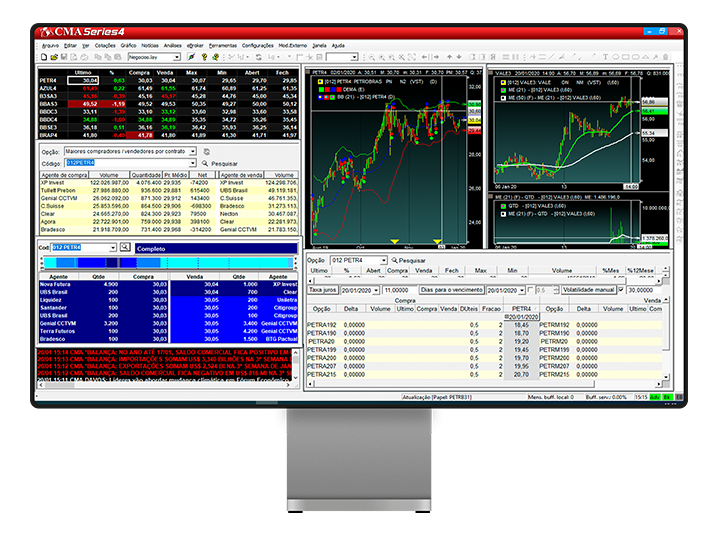Click the down arrow toolbar icon
Viewport: 718px width, 544px height.
(459, 57)
